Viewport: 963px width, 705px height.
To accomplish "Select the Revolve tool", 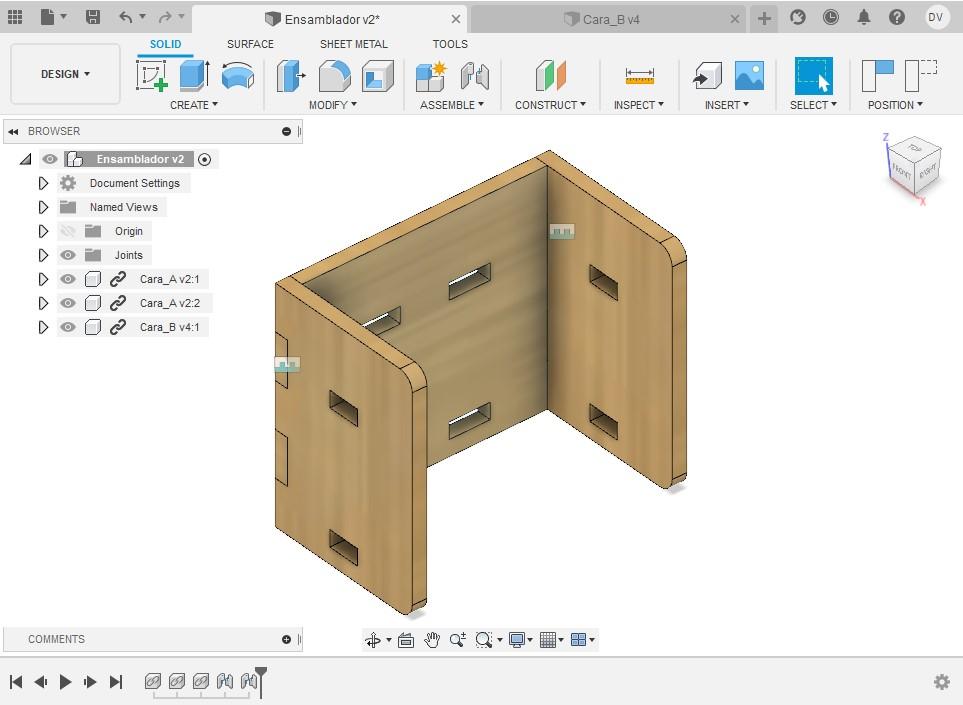I will tap(238, 76).
